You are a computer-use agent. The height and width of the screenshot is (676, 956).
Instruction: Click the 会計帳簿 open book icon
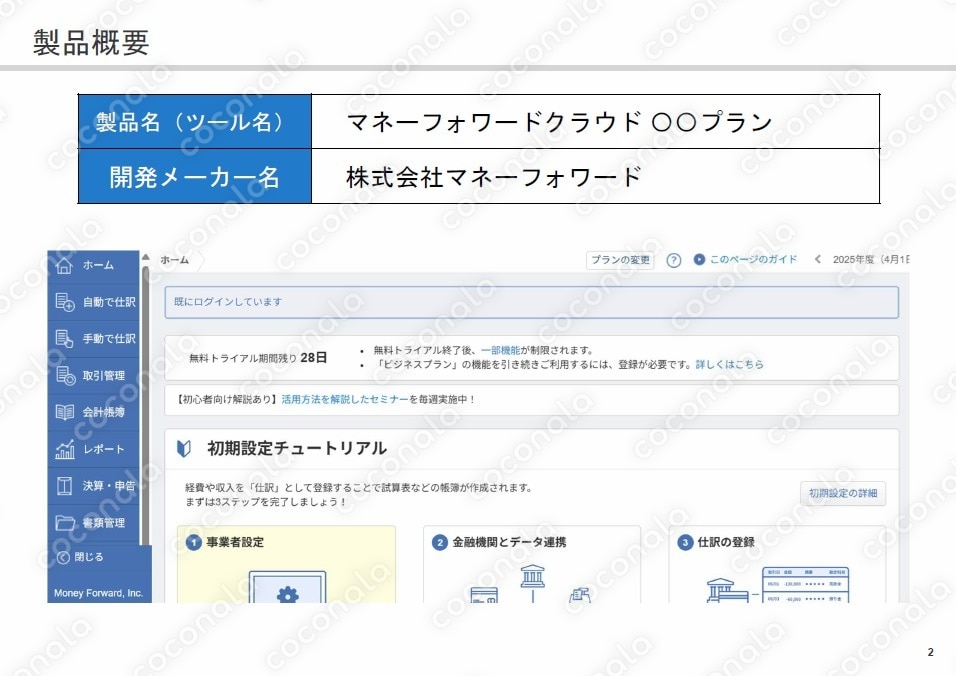tap(65, 412)
